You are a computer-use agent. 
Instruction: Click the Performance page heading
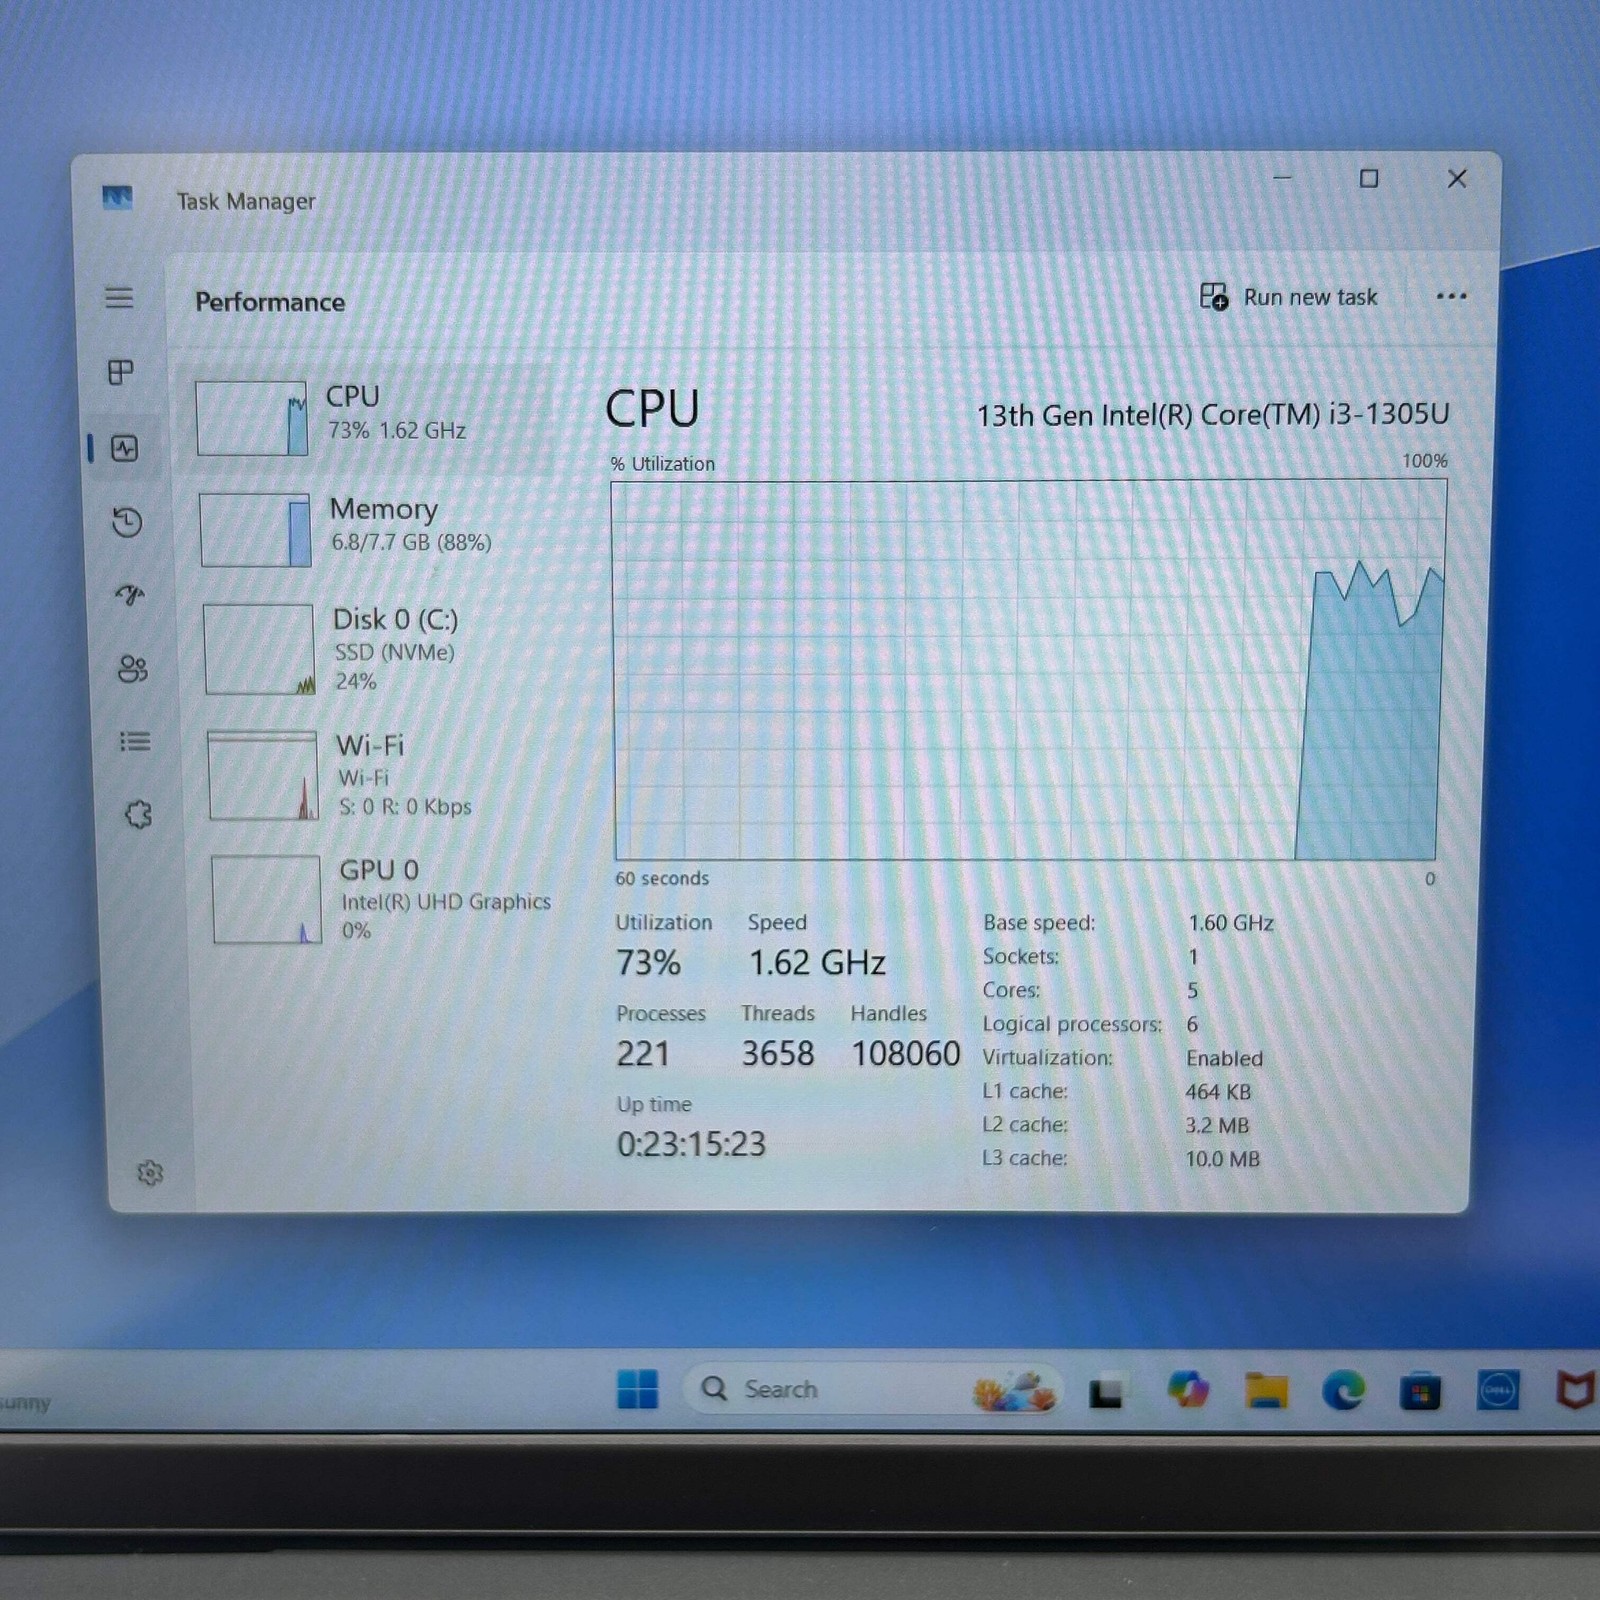pyautogui.click(x=270, y=302)
